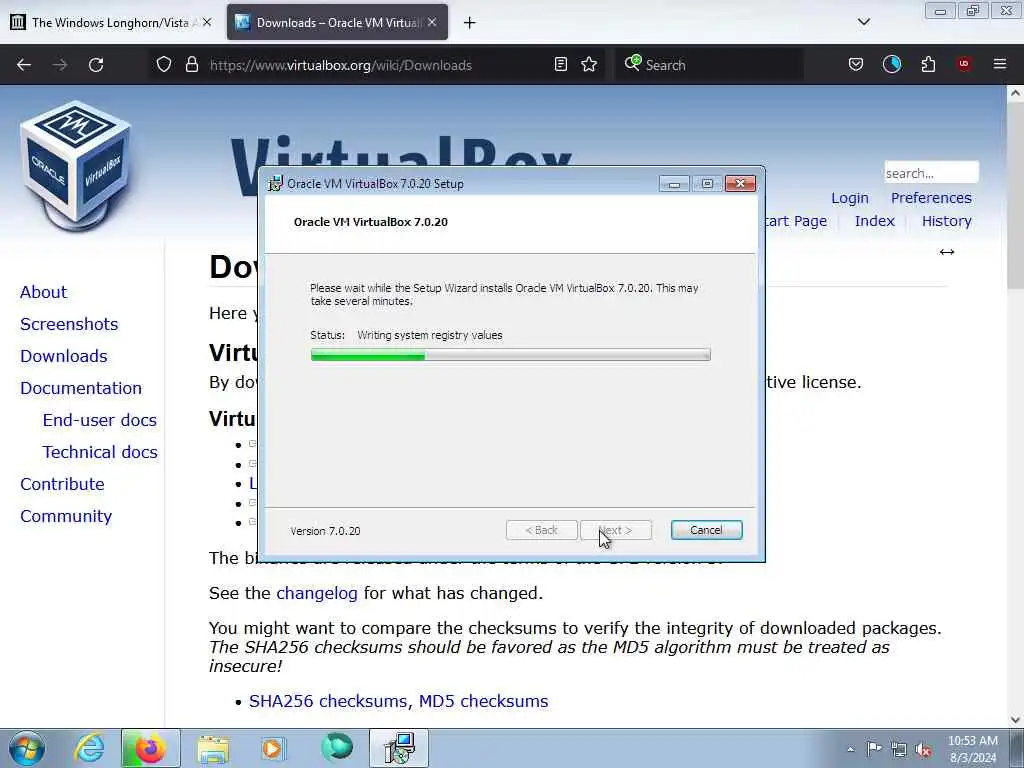
Task: Cancel the VirtualBox installation
Action: (707, 530)
